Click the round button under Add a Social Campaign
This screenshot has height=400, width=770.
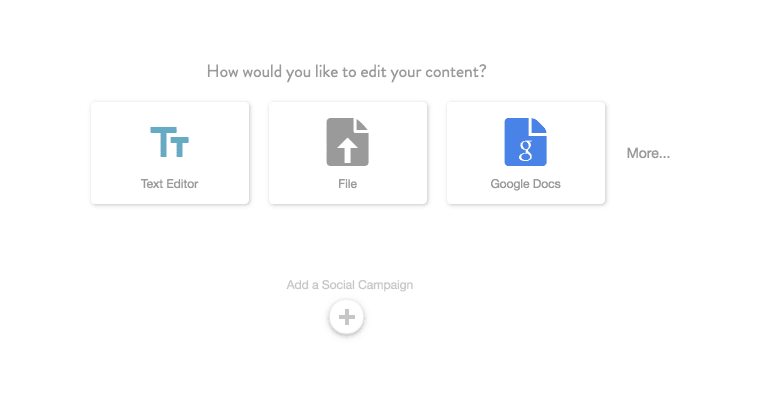point(346,318)
